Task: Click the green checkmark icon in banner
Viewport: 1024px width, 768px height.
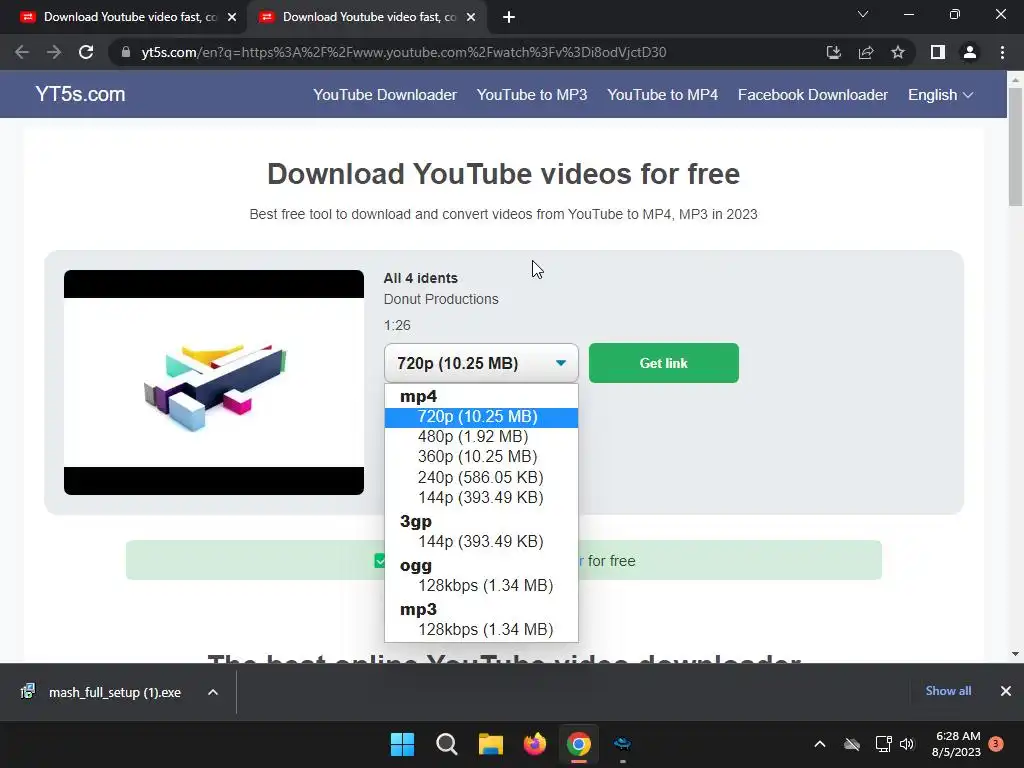Action: (379, 560)
